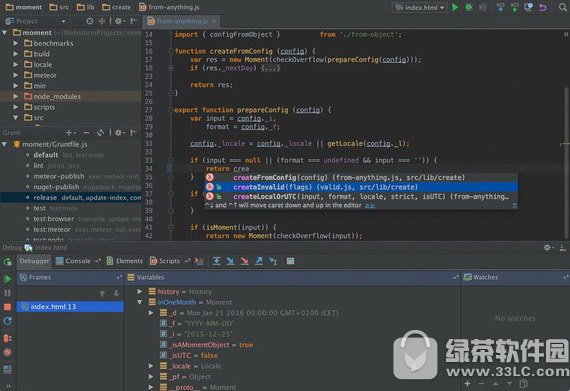Screen dimensions: 570x391
Task: Click the scroll from source target icon
Action: [89, 21]
